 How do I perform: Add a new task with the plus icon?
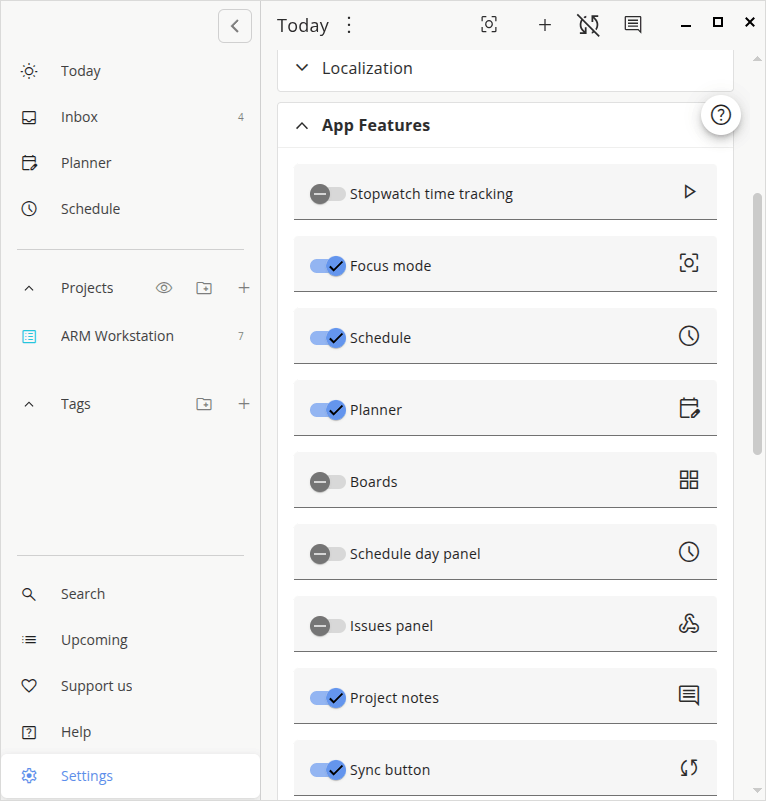pyautogui.click(x=544, y=24)
